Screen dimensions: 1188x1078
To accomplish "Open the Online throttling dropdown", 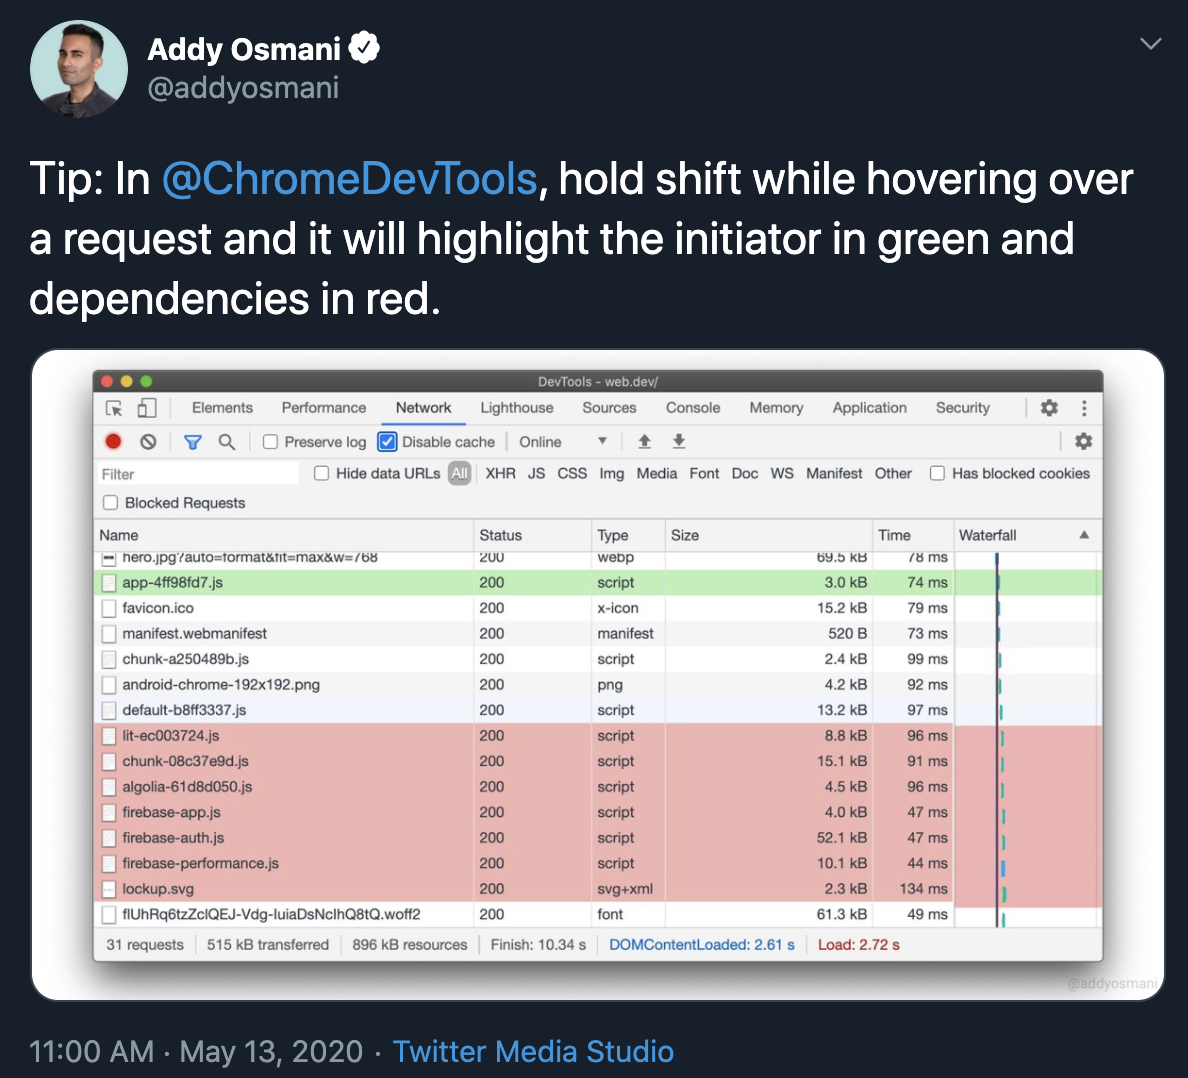I will [563, 442].
